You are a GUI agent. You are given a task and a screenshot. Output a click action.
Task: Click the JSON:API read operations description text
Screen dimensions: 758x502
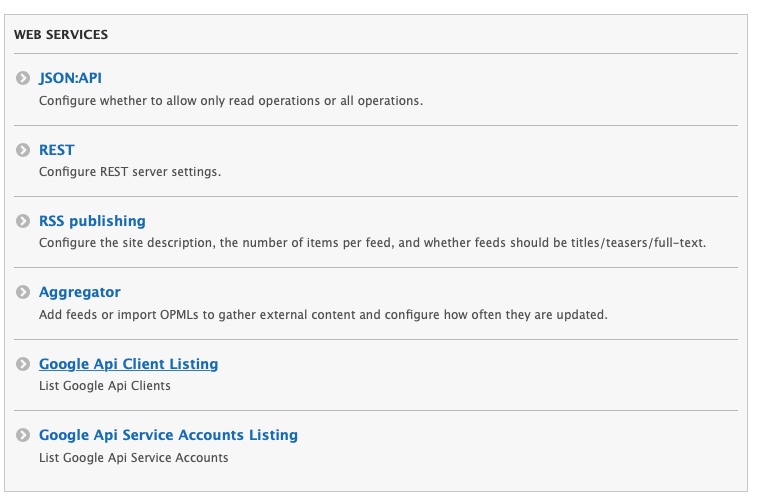click(230, 101)
